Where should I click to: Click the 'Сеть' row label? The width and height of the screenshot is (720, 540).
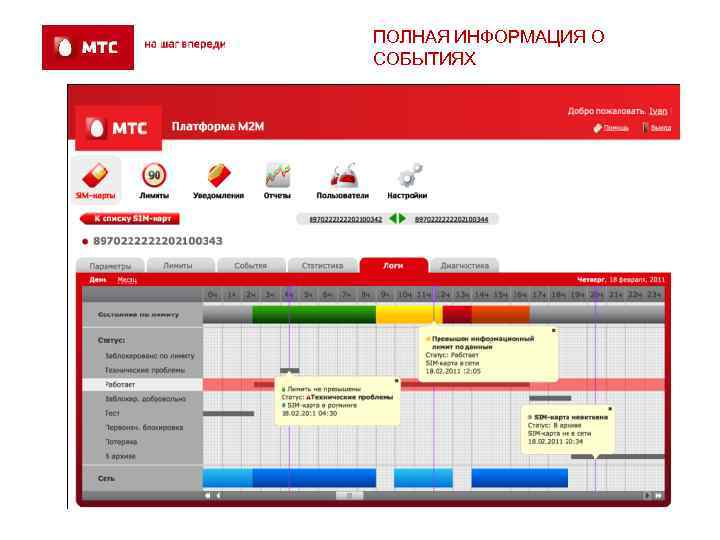(x=106, y=478)
